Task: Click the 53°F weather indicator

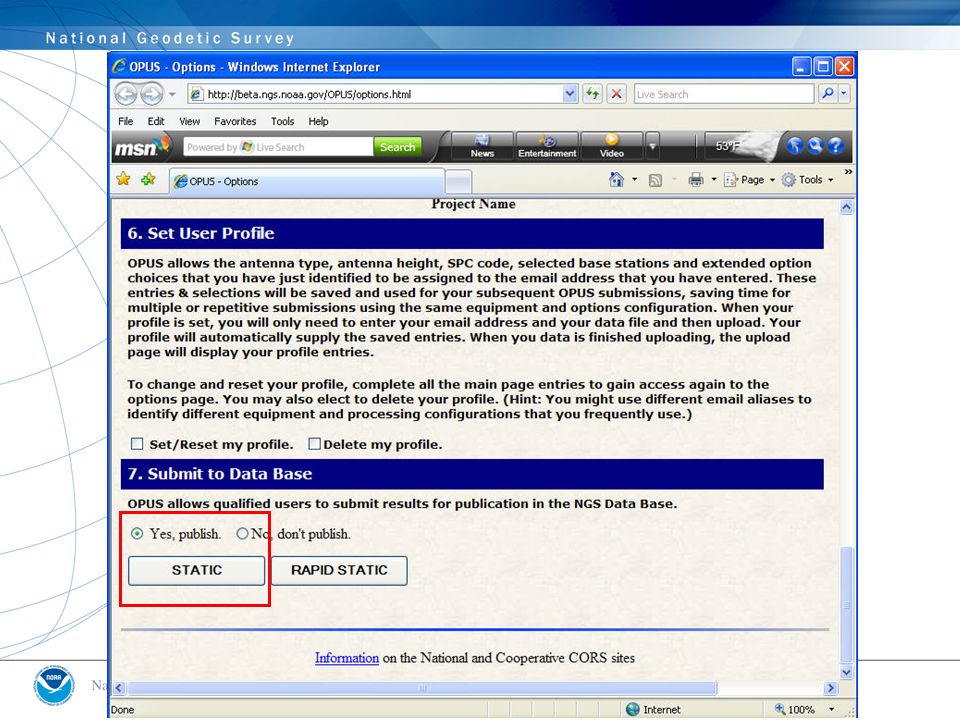Action: [x=728, y=146]
